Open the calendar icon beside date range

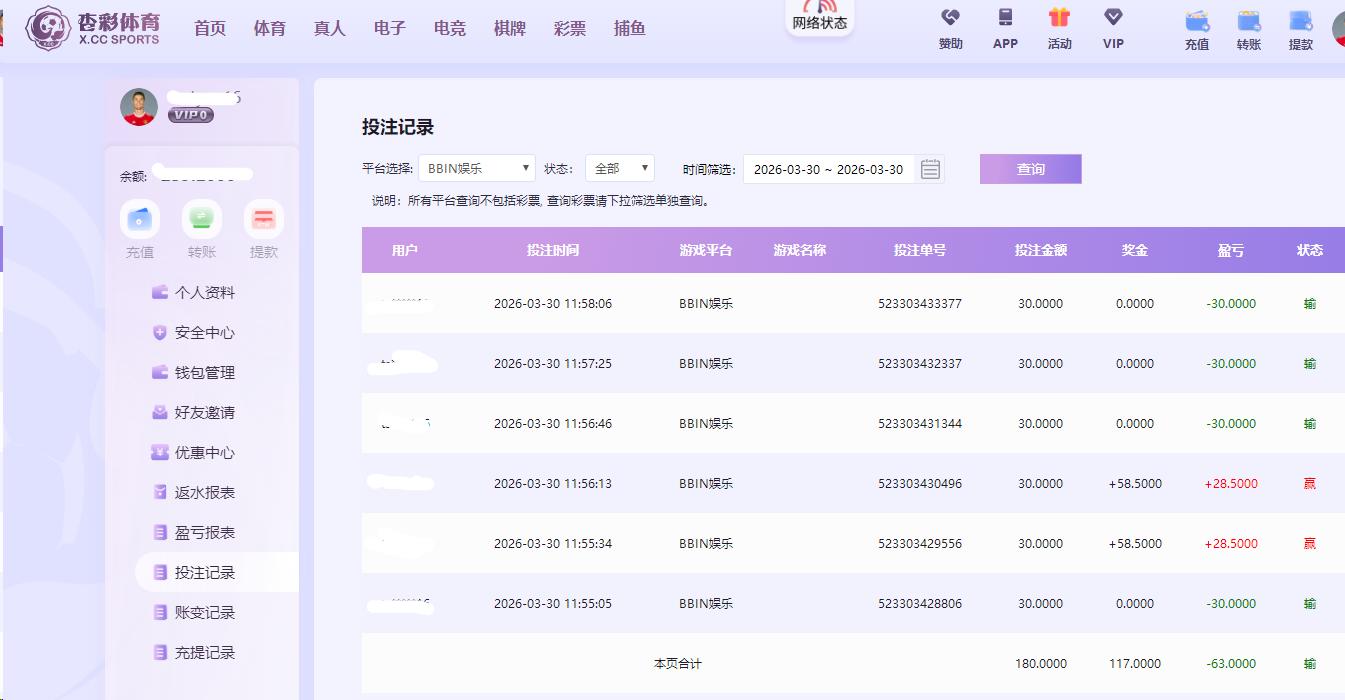(930, 169)
